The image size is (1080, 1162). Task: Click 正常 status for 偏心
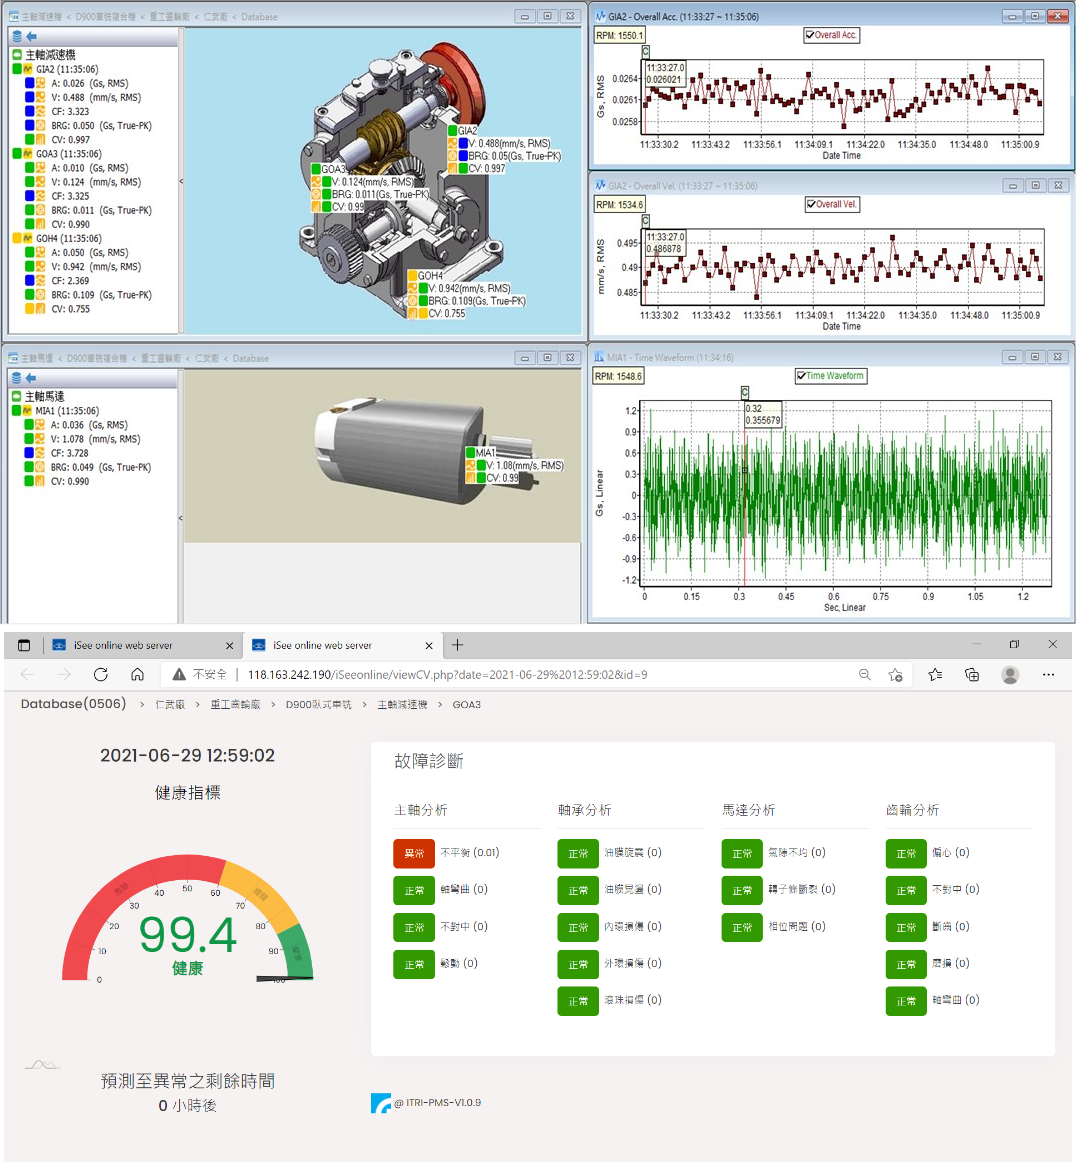pyautogui.click(x=906, y=853)
